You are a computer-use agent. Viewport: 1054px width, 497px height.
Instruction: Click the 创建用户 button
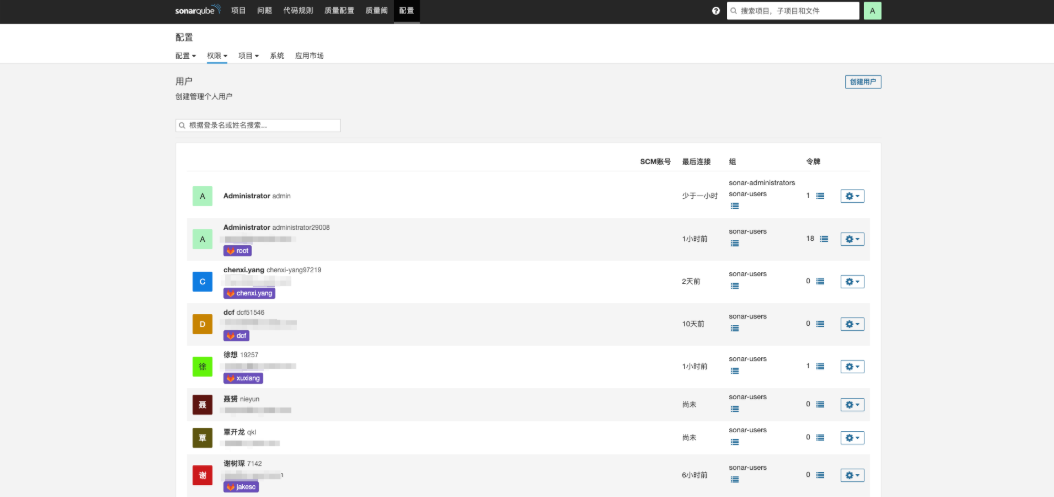863,82
